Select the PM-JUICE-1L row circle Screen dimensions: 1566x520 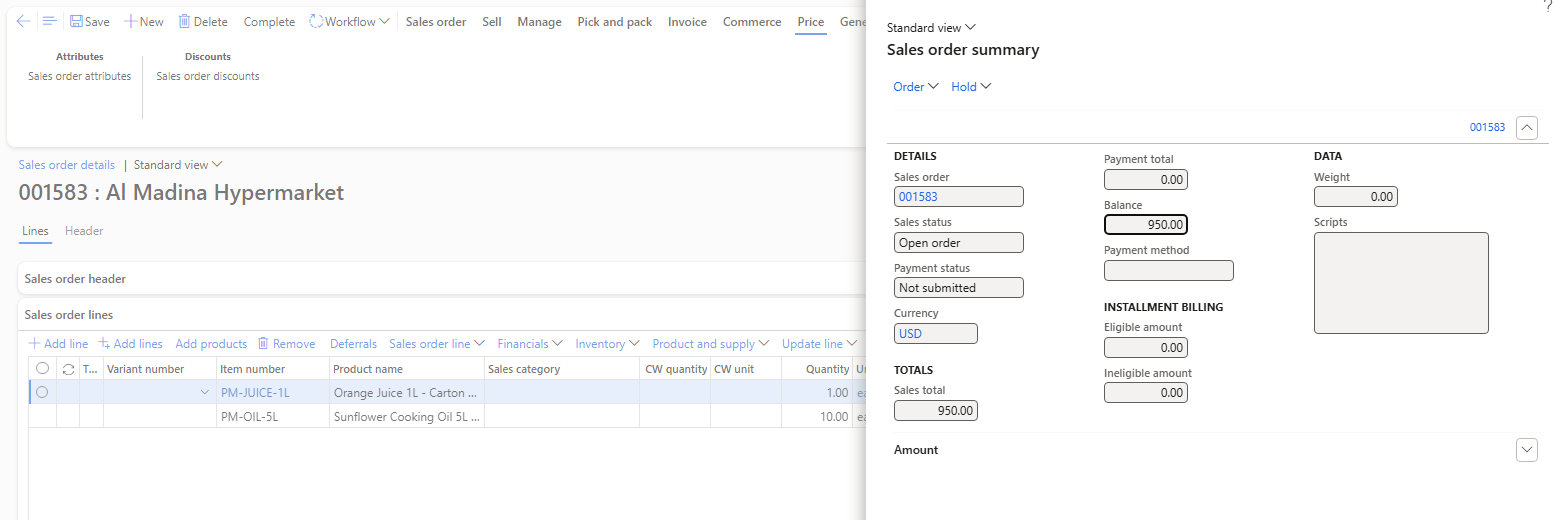click(42, 392)
